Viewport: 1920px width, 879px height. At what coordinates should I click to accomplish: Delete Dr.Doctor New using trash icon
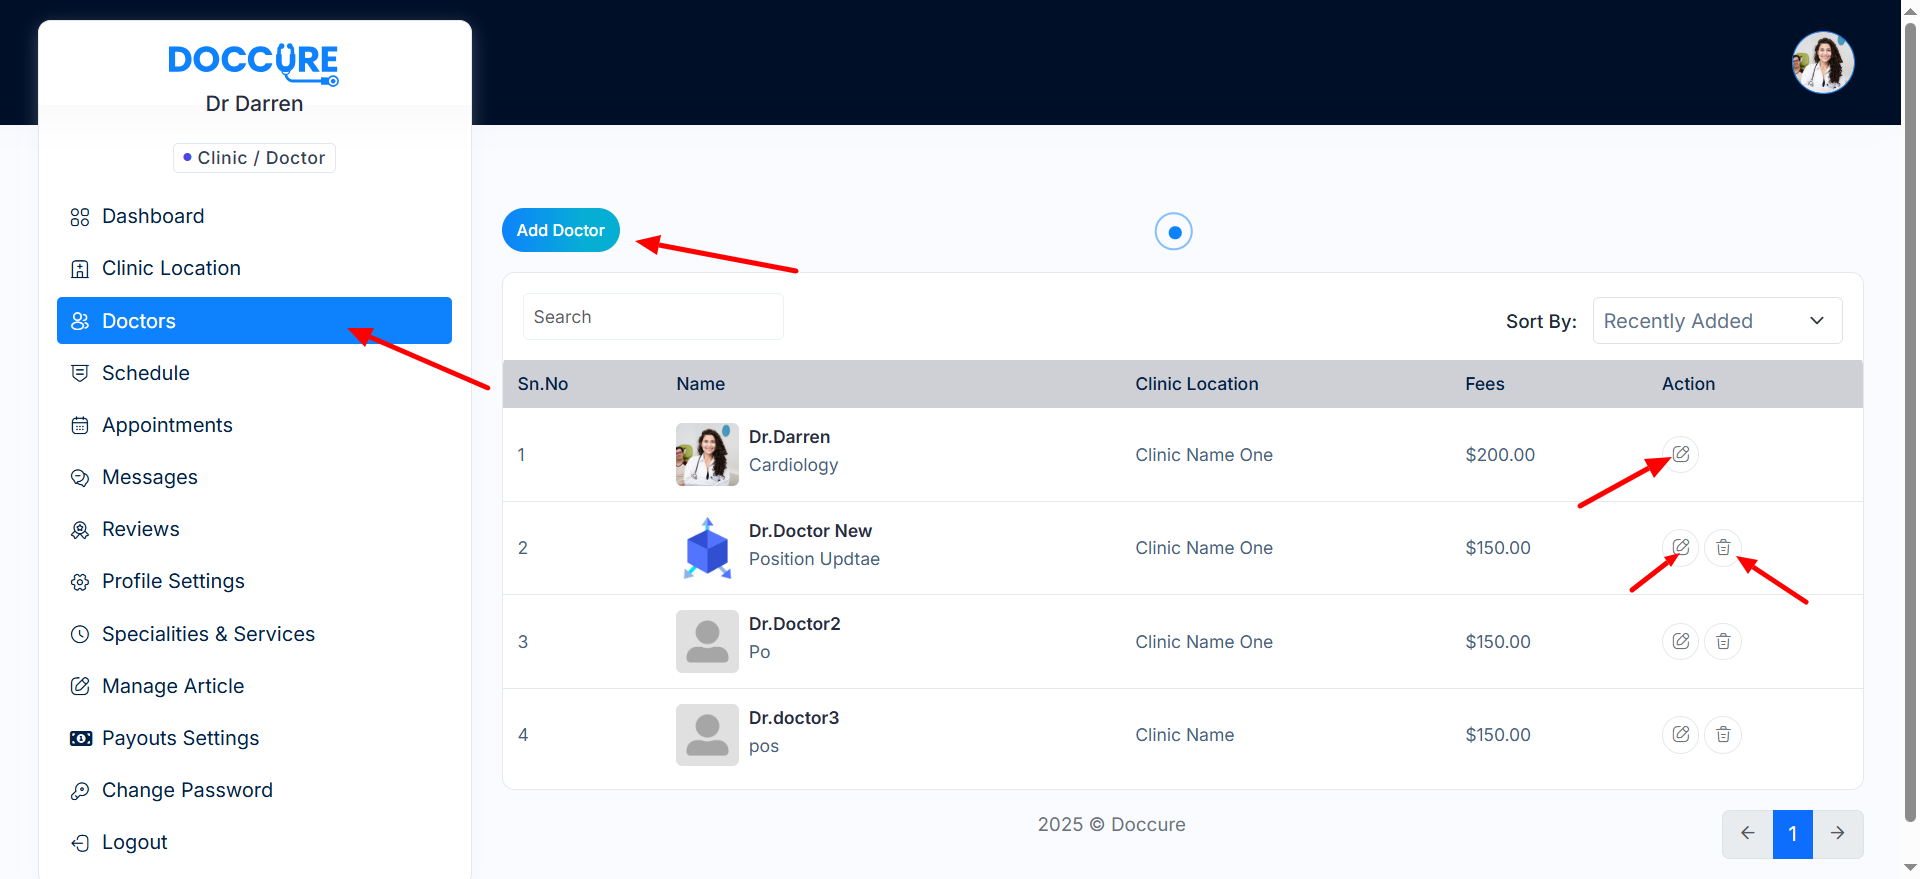tap(1723, 548)
